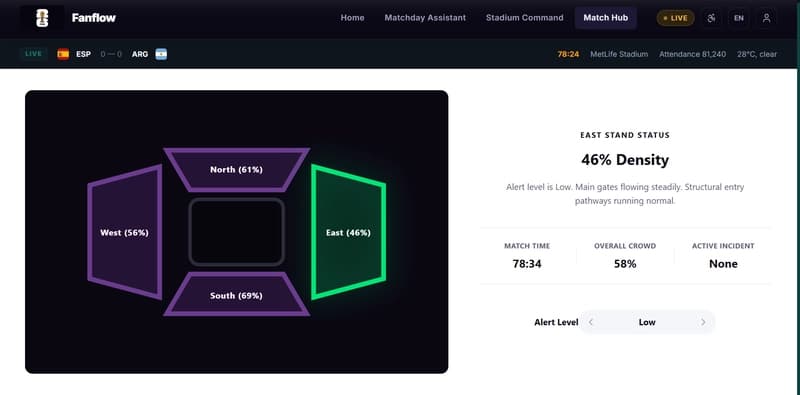Toggle the amber LIVE indicator pill
Viewport: 800px width, 395px height.
coord(675,18)
